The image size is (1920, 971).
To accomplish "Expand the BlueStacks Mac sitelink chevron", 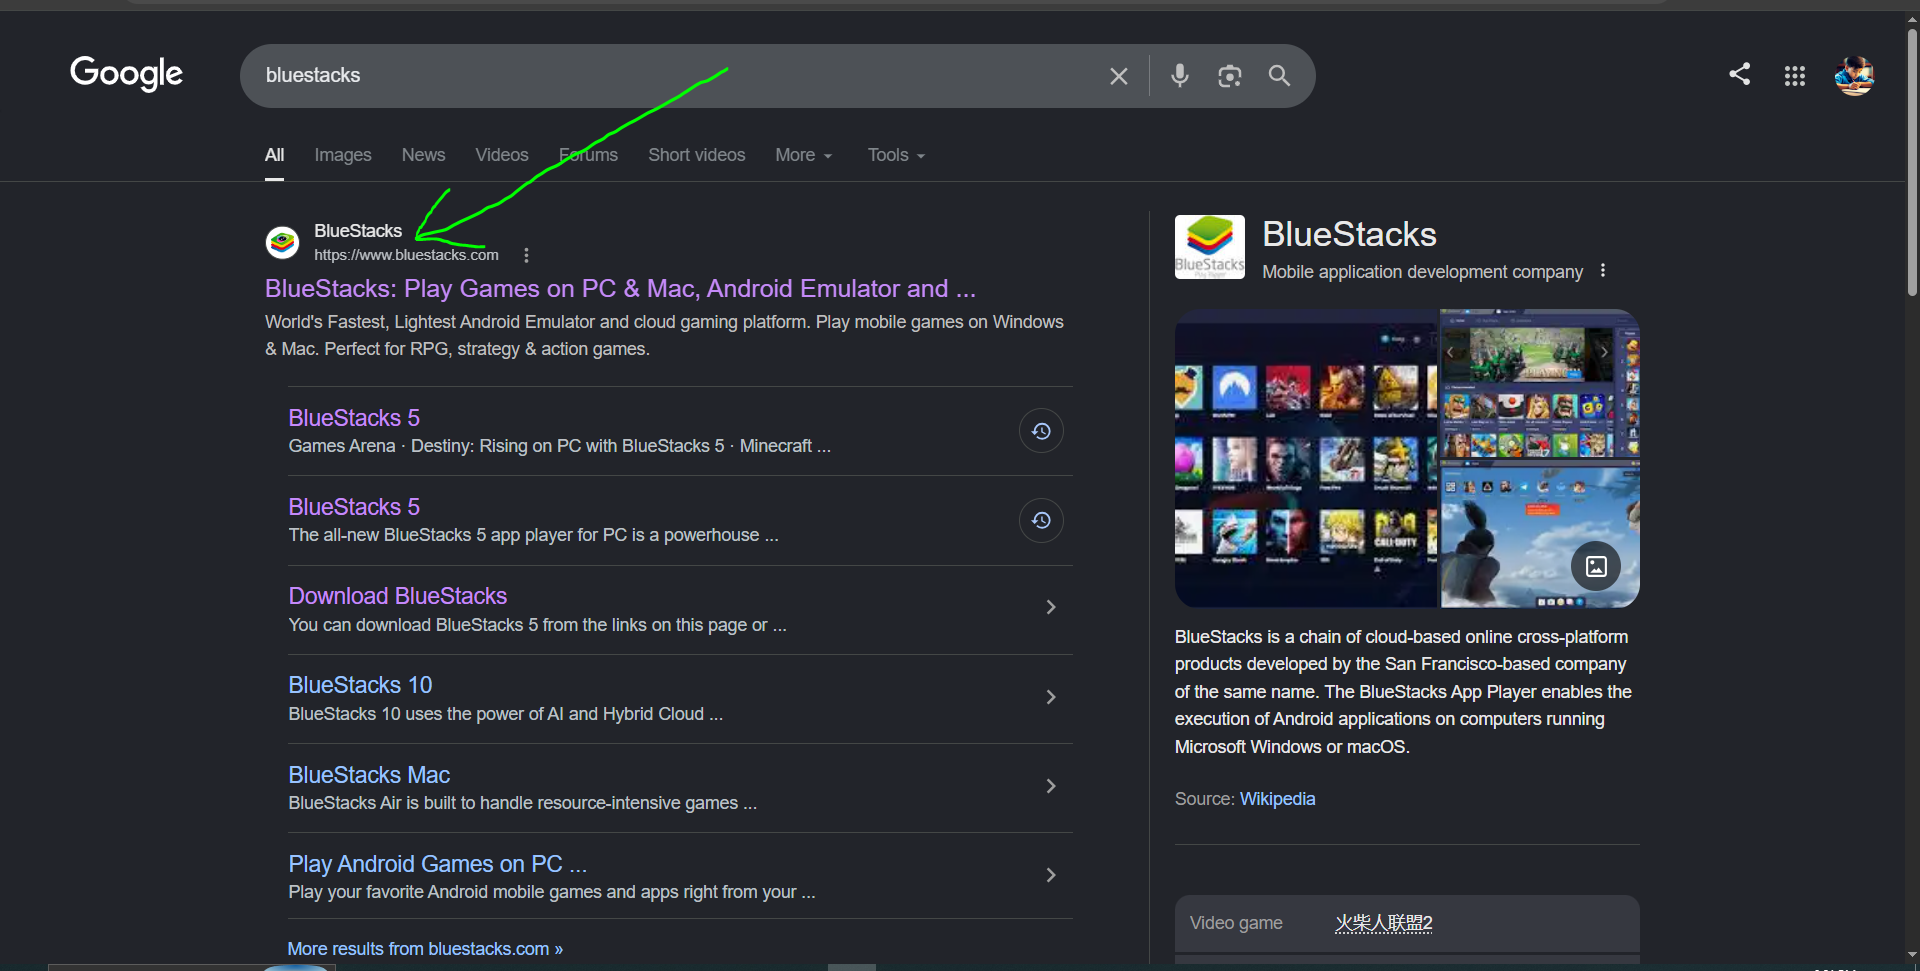I will pos(1050,786).
